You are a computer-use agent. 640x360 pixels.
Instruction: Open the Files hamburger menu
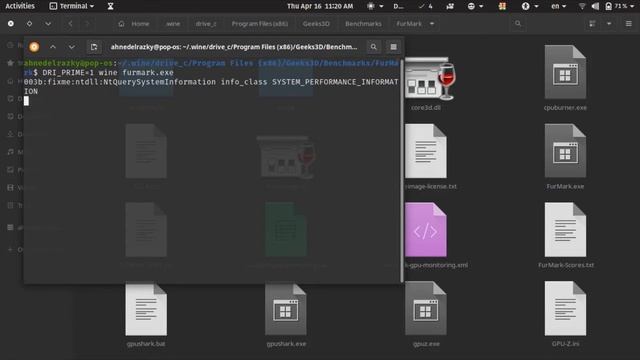click(629, 24)
